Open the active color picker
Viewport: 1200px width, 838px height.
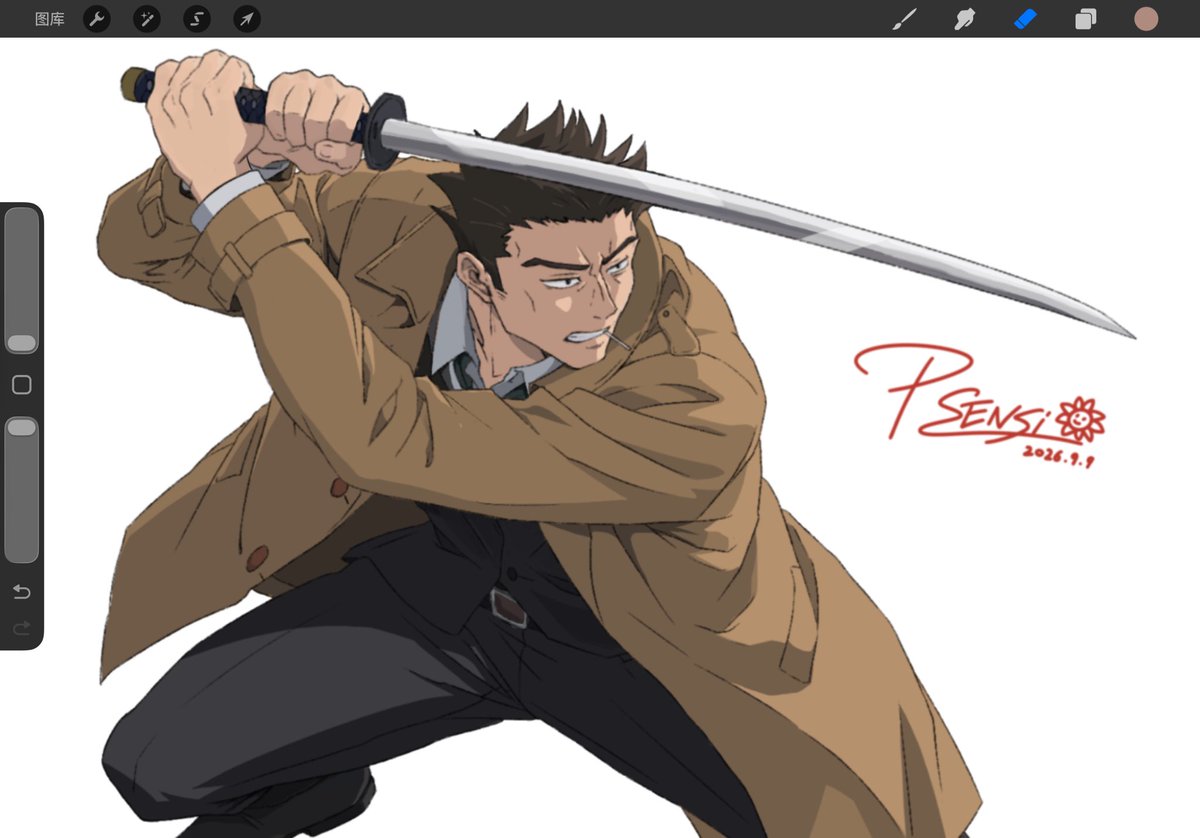pyautogui.click(x=1146, y=19)
